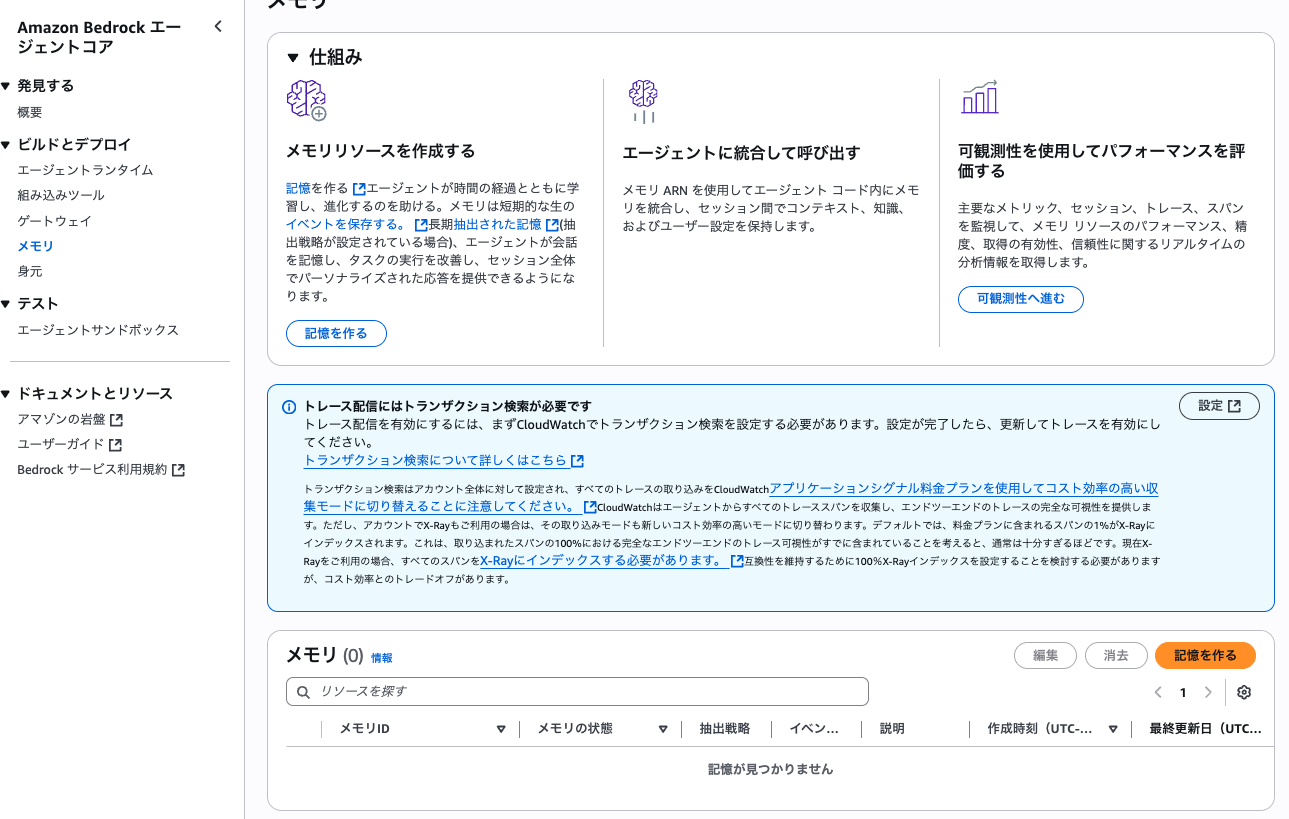Click the info icon on the trace delivery notice
The image size is (1289, 819).
[x=289, y=407]
